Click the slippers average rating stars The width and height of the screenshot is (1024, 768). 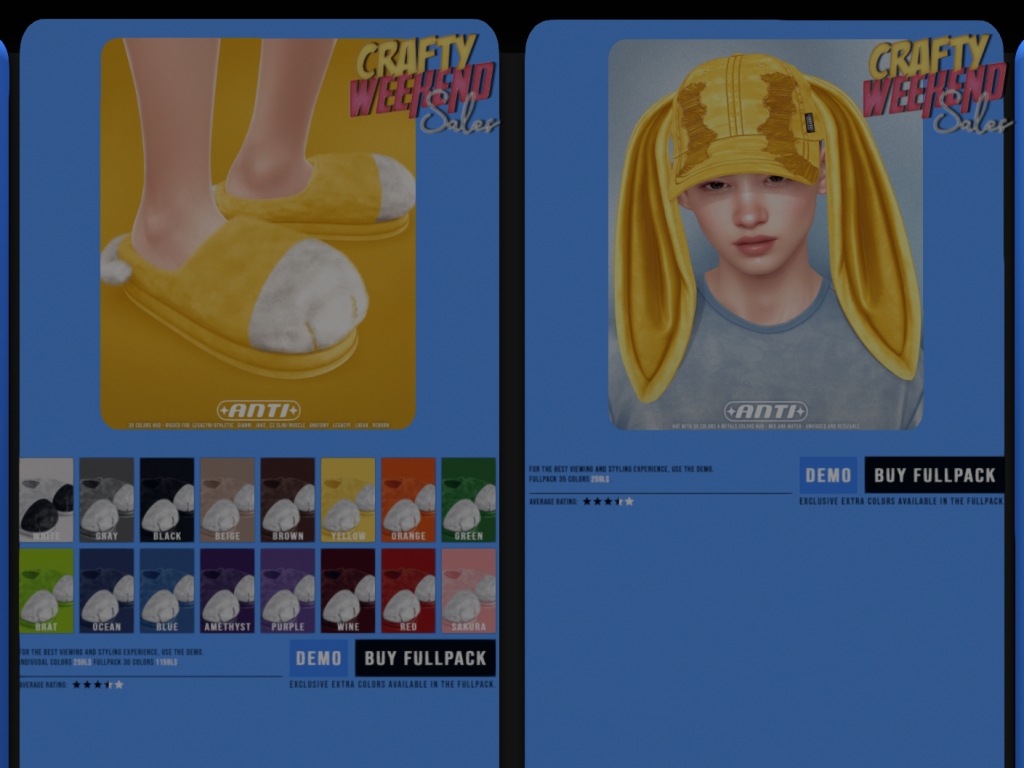pos(98,684)
